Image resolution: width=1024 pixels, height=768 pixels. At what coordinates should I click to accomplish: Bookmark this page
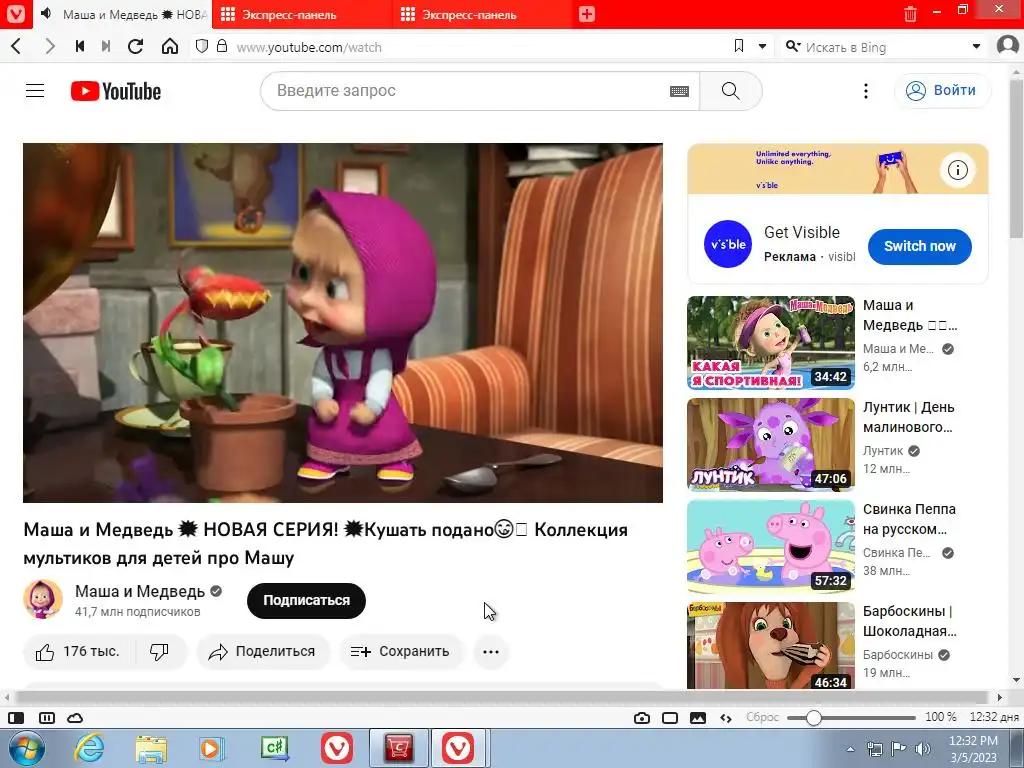739,46
